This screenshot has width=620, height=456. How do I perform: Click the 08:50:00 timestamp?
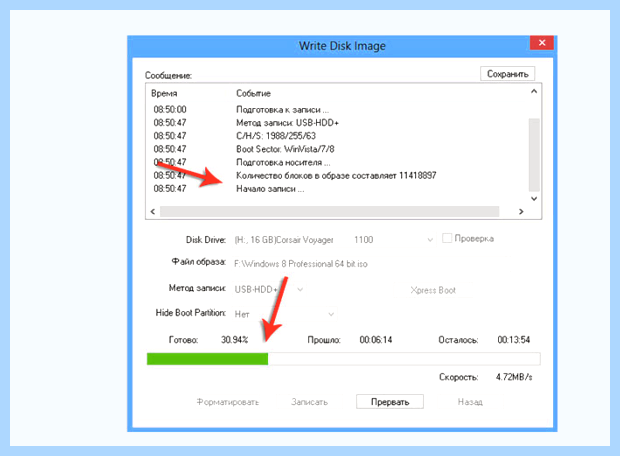(x=170, y=110)
